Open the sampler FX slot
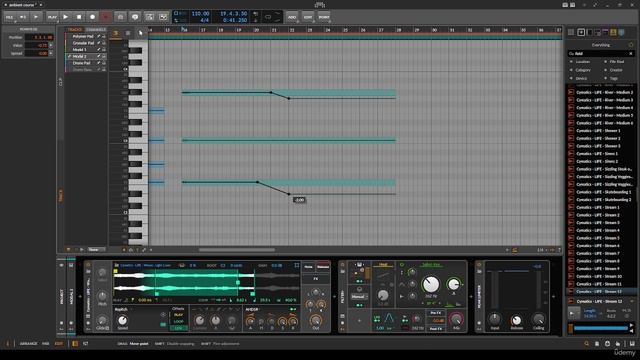The image size is (640, 360). click(x=316, y=278)
